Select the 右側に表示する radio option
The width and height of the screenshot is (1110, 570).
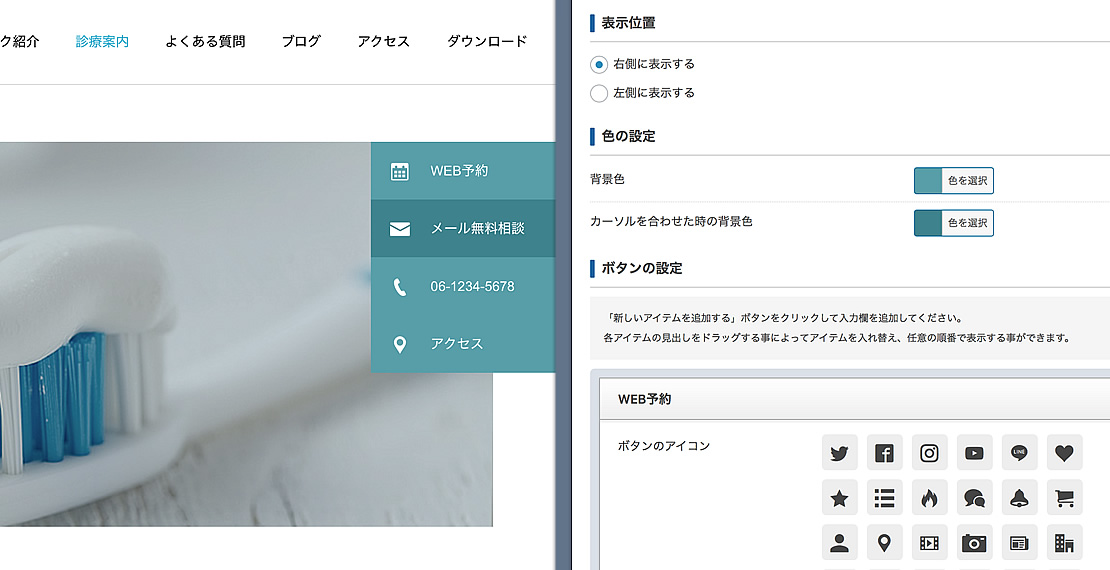pyautogui.click(x=599, y=64)
